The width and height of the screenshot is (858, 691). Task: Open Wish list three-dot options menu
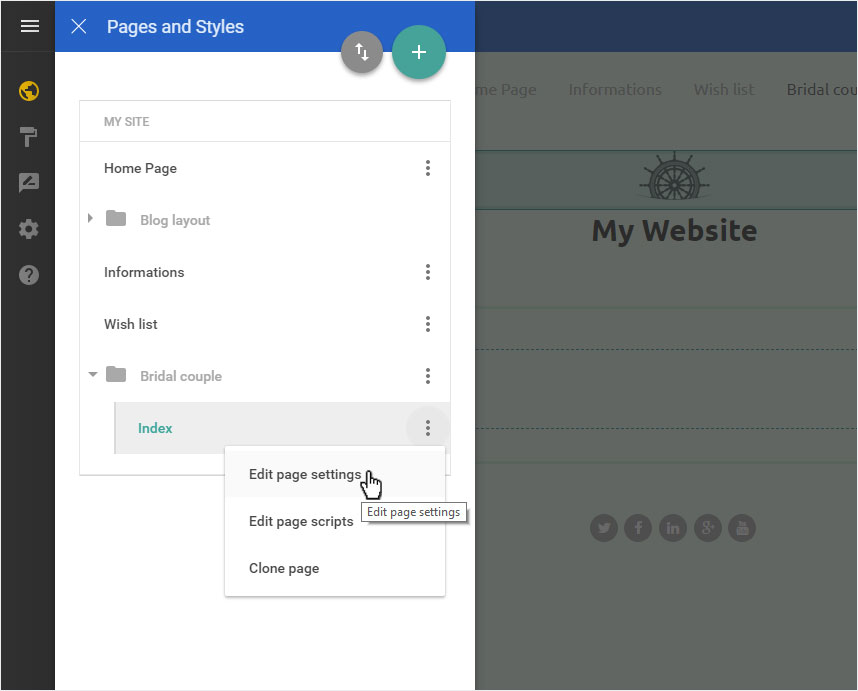428,324
